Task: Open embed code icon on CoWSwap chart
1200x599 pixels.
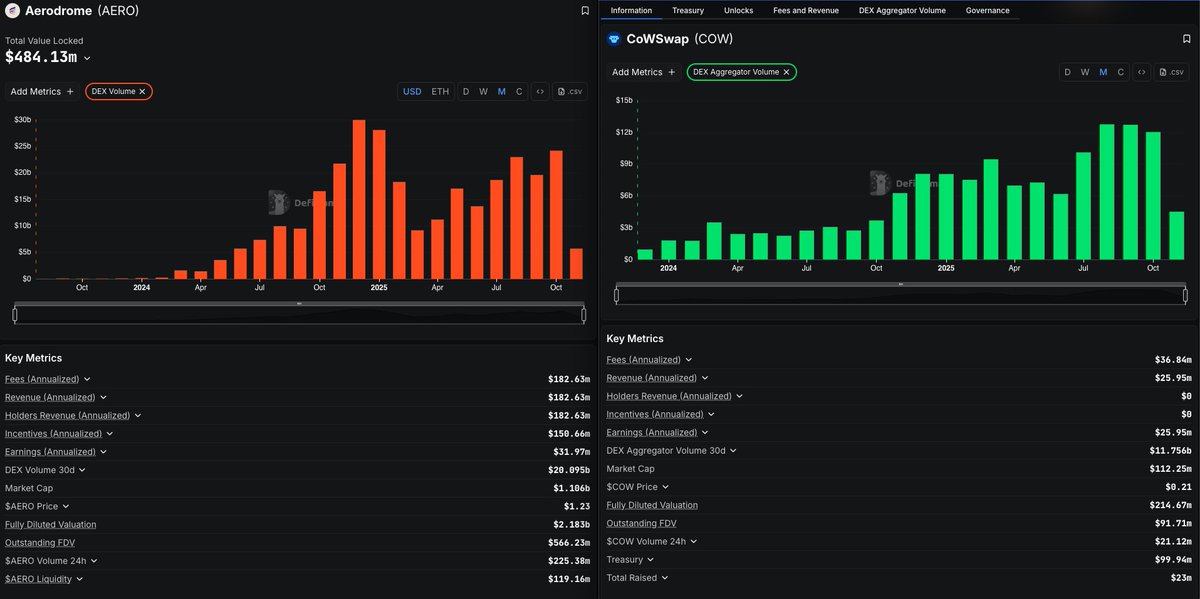Action: tap(1142, 72)
